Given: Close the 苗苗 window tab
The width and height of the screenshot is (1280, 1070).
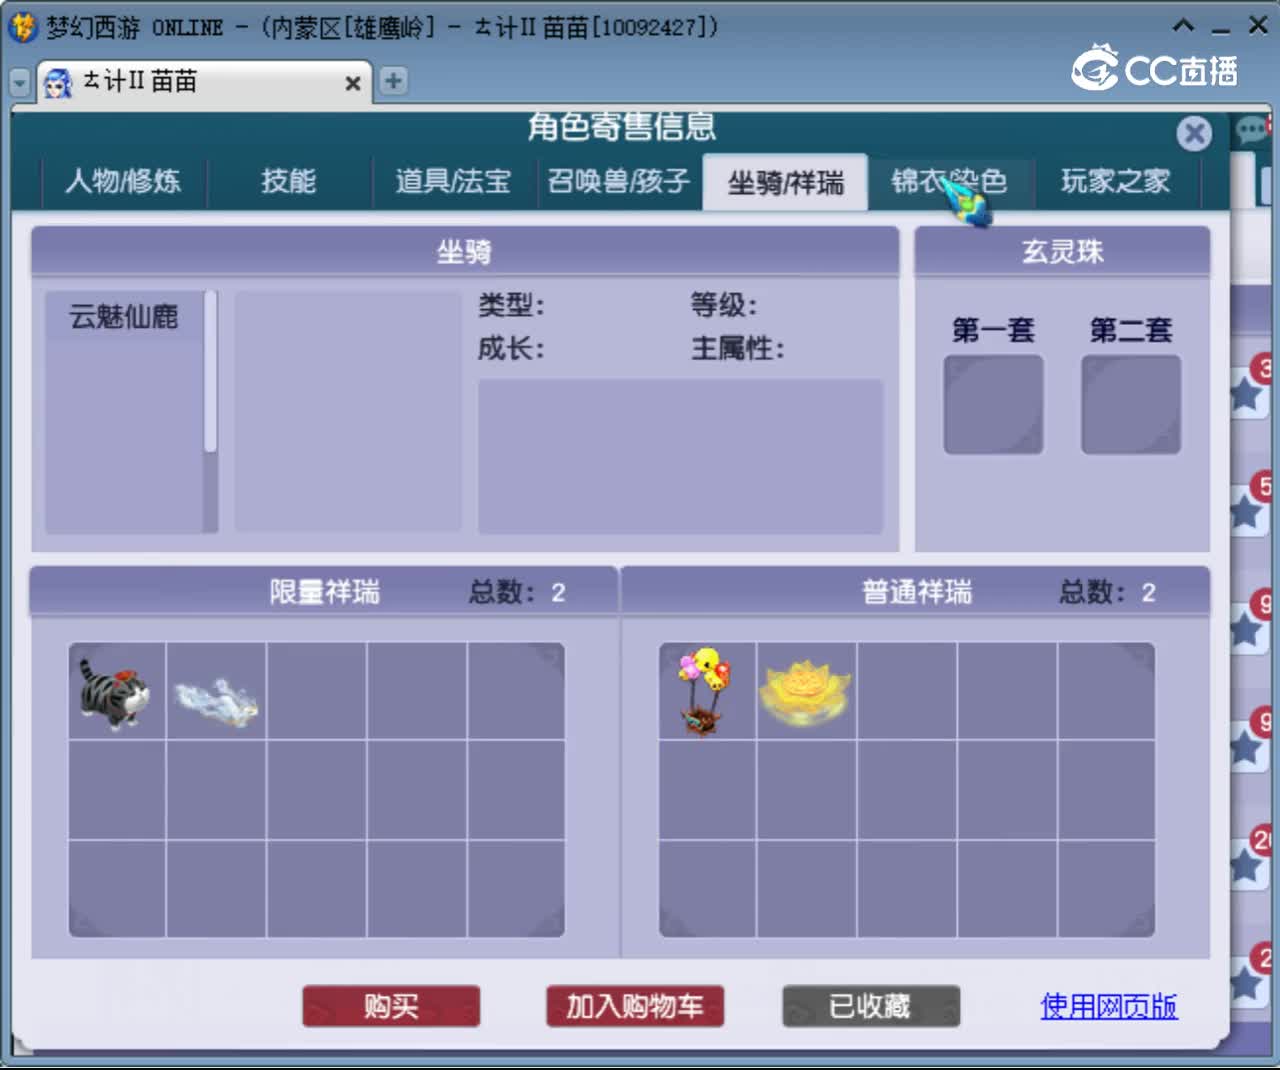Looking at the screenshot, I should 353,84.
